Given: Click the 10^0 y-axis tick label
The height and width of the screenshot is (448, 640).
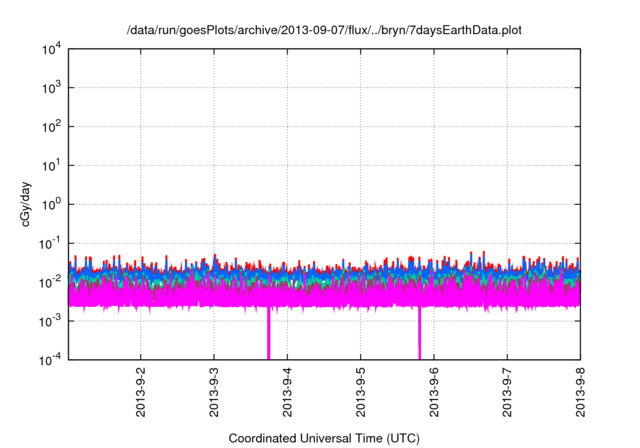Looking at the screenshot, I should pos(52,204).
